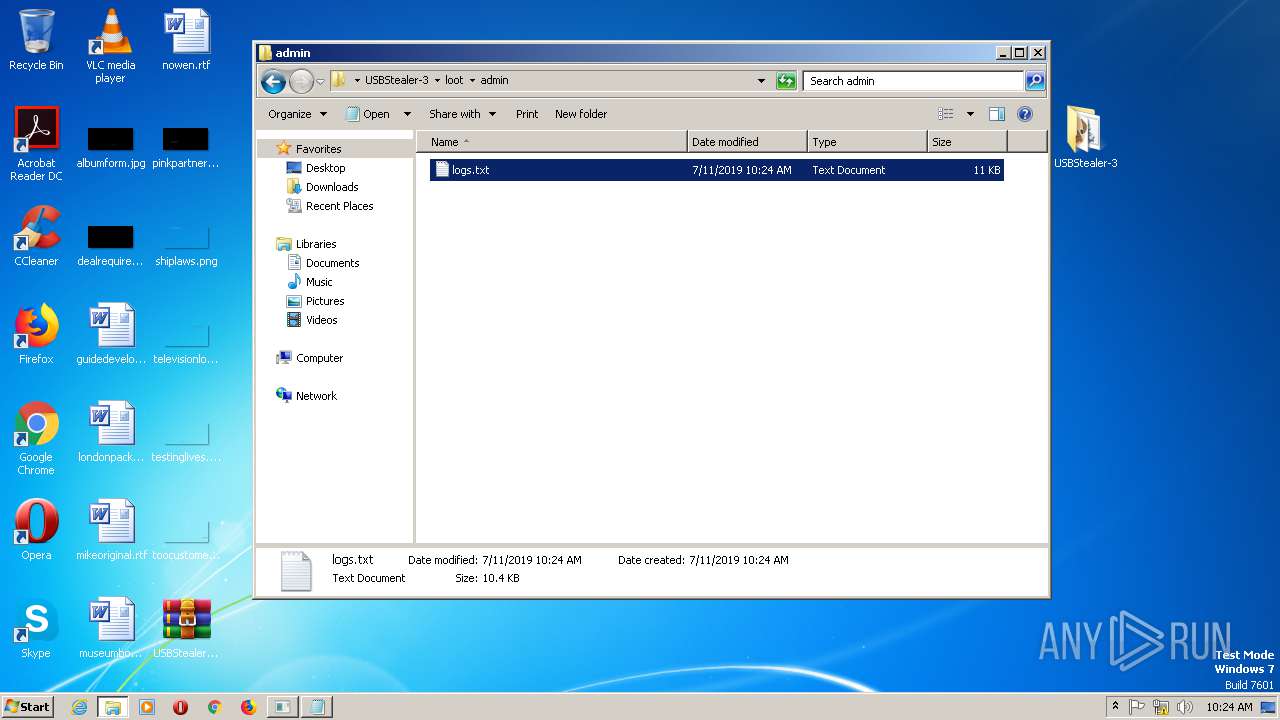Click the Windows Media Player taskbar icon

pos(146,707)
